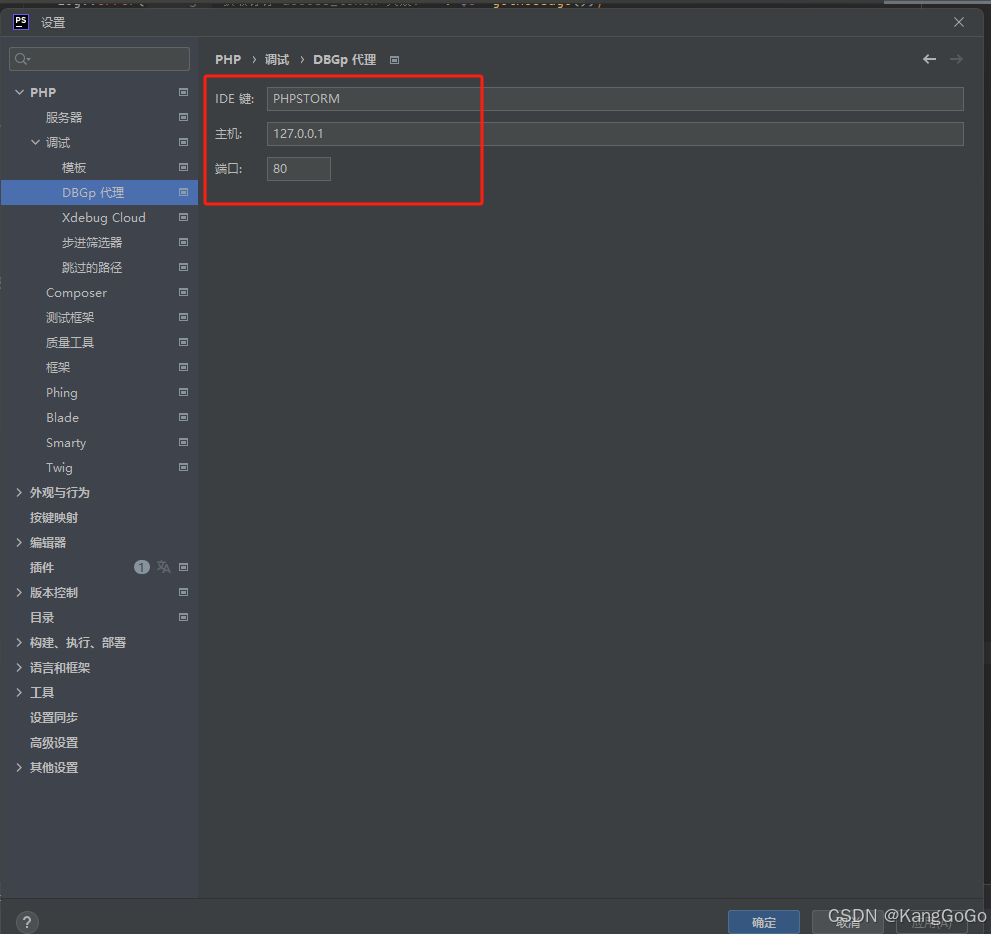
Task: Click 调试 in the breadcrumb
Action: pos(277,59)
